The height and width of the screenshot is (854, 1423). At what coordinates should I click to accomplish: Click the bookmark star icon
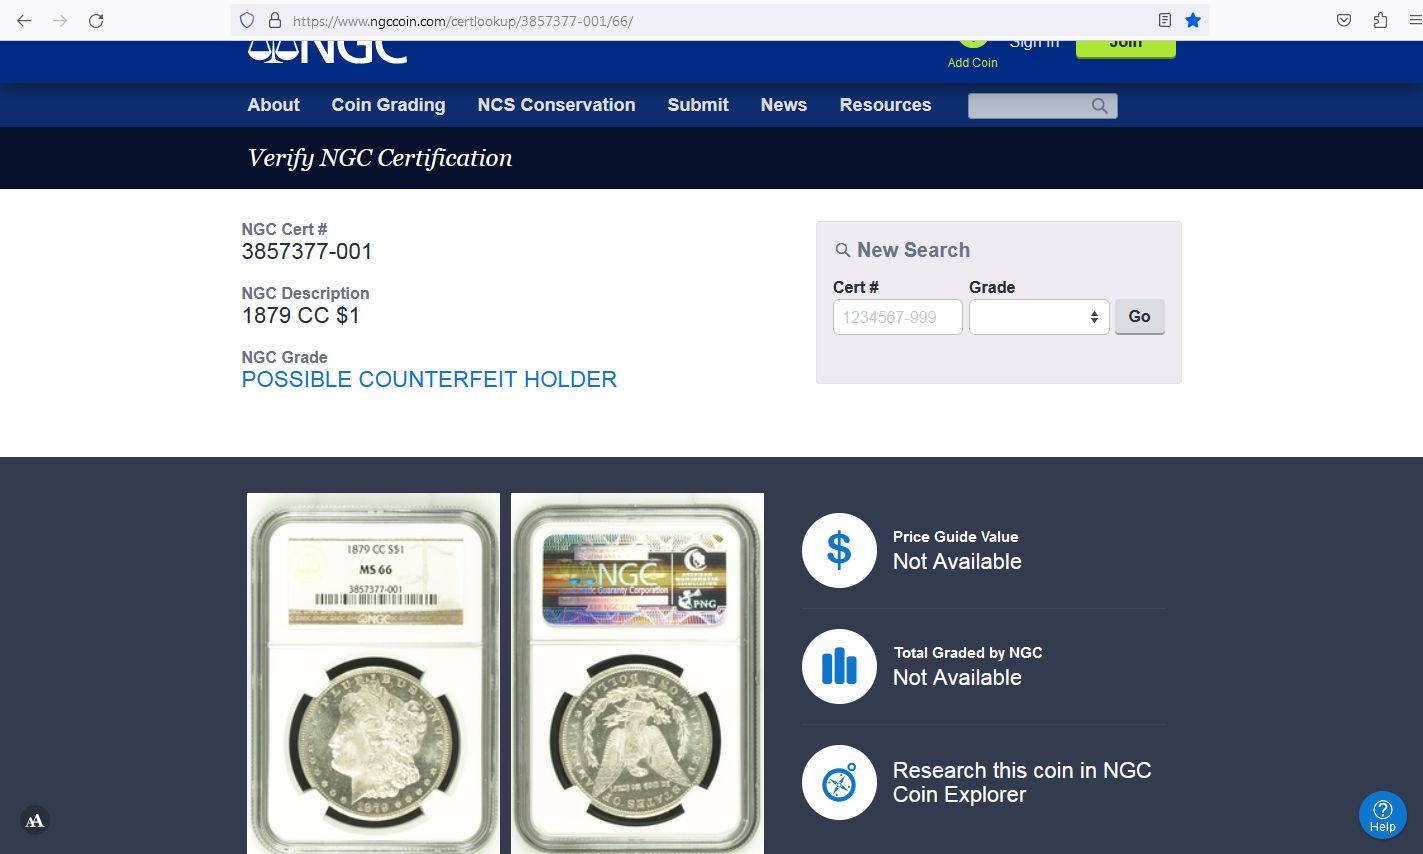pyautogui.click(x=1192, y=20)
